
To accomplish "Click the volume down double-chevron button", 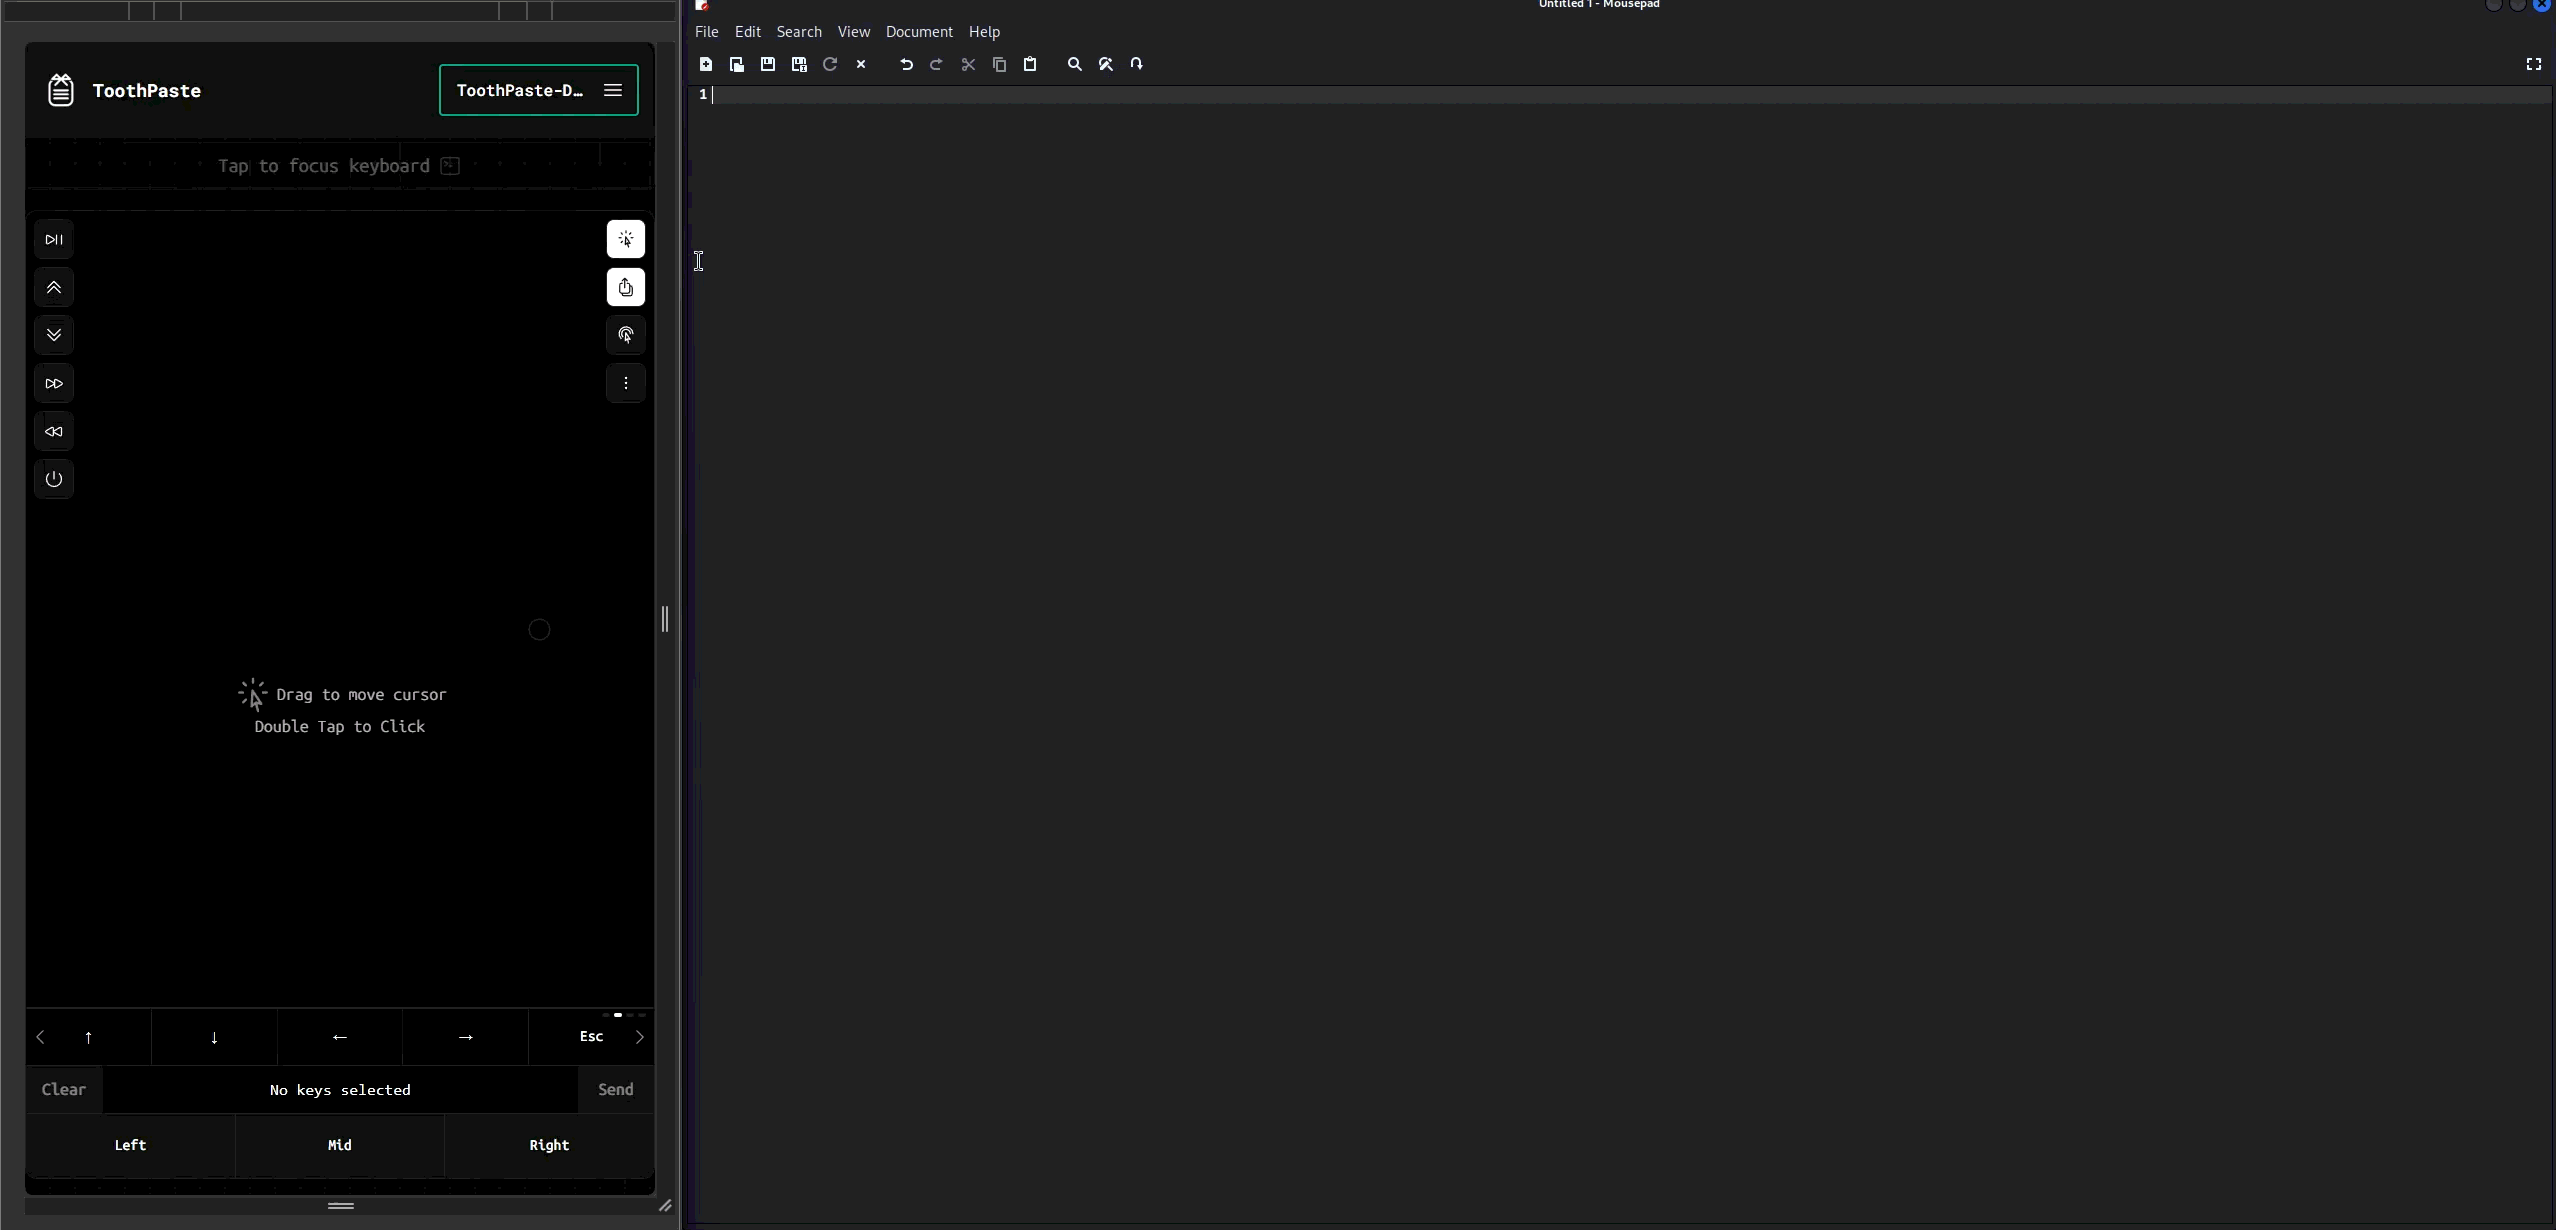I will coord(54,335).
